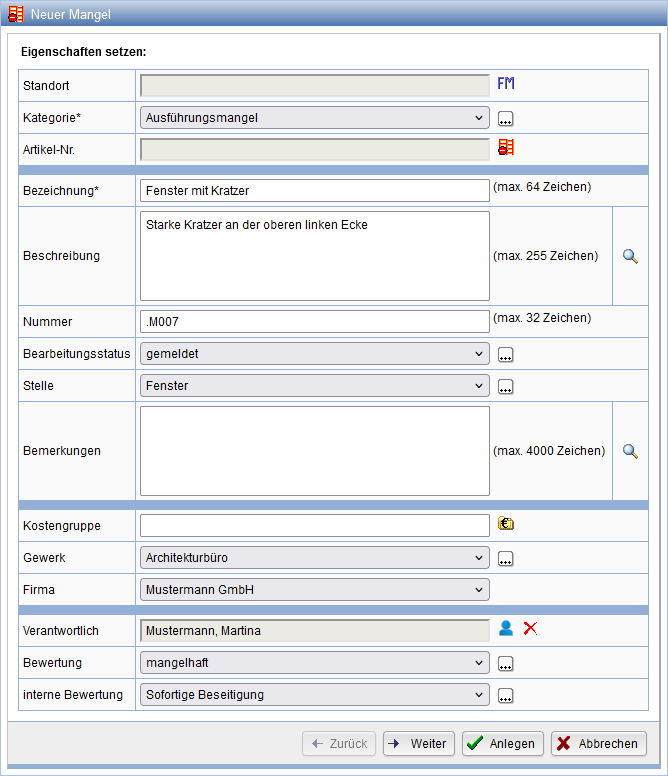The image size is (668, 776).
Task: Click magnifier icon next to Beschreibung
Action: click(630, 256)
